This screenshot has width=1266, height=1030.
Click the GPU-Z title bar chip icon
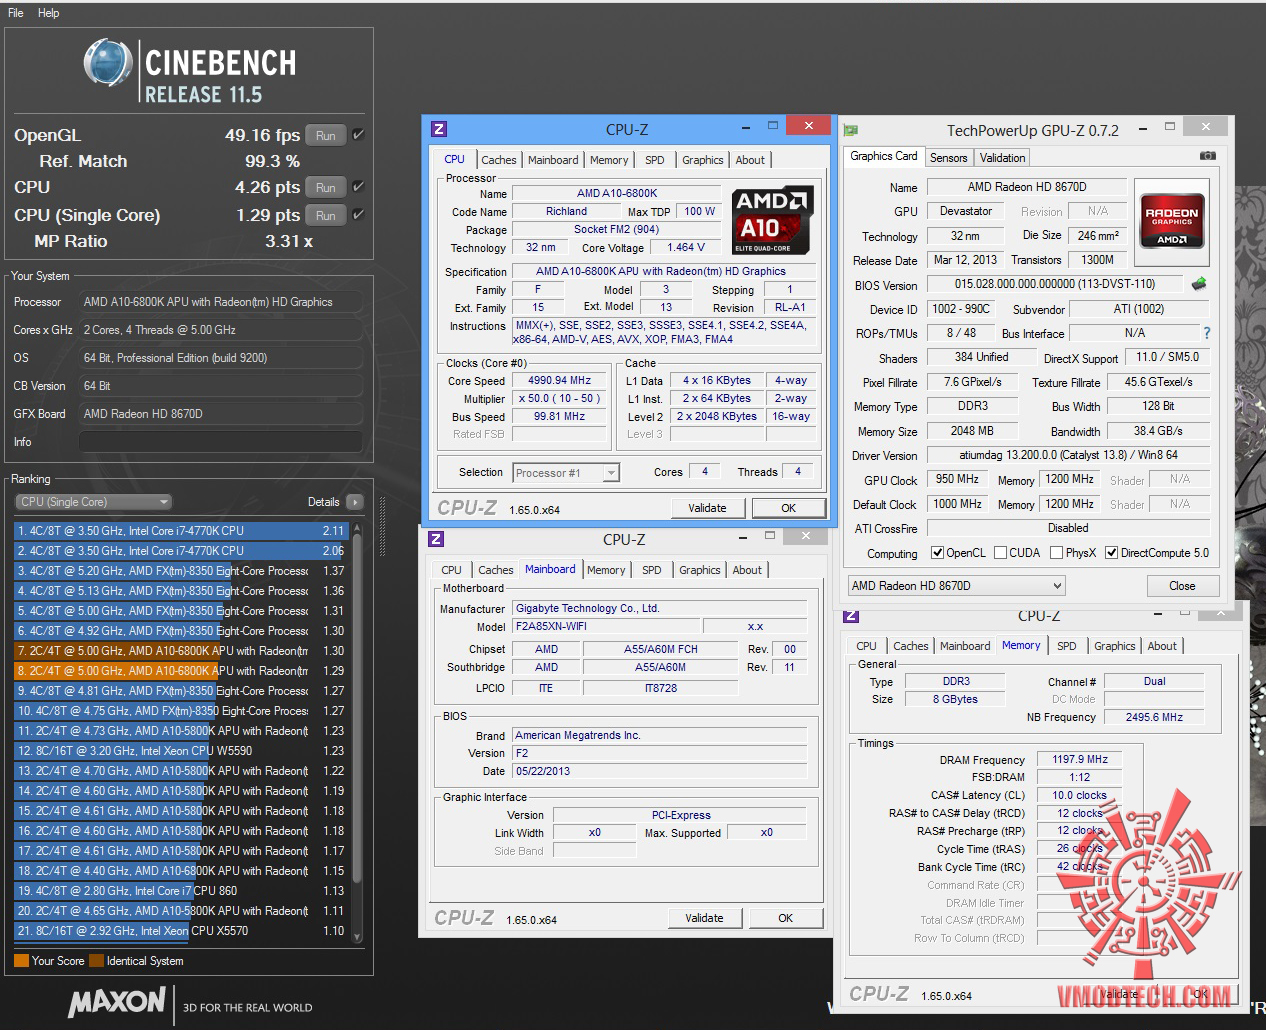(851, 130)
